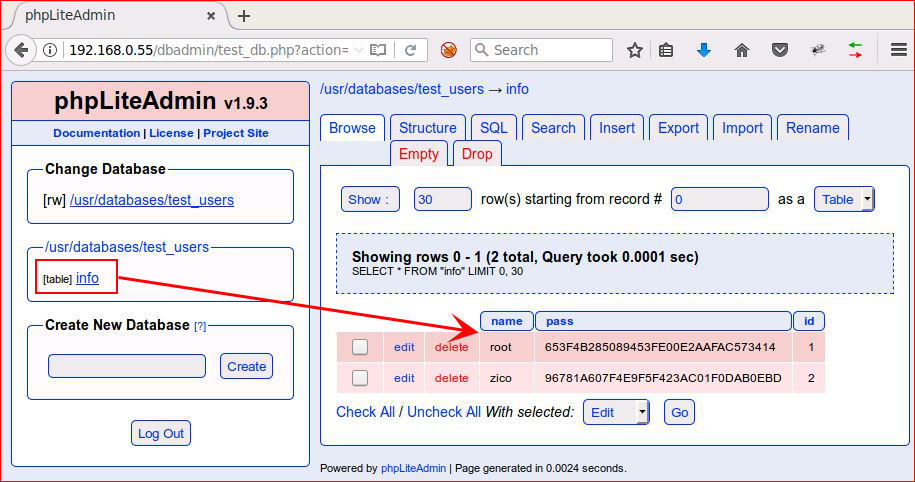Go back with the browser back arrow
Viewport: 915px width, 482px height.
pyautogui.click(x=20, y=50)
